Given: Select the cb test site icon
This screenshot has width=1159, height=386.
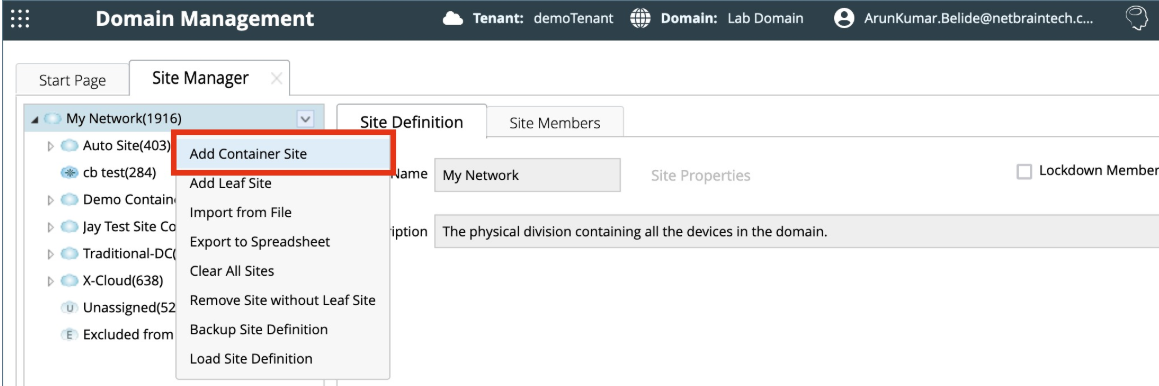Looking at the screenshot, I should click(x=69, y=172).
